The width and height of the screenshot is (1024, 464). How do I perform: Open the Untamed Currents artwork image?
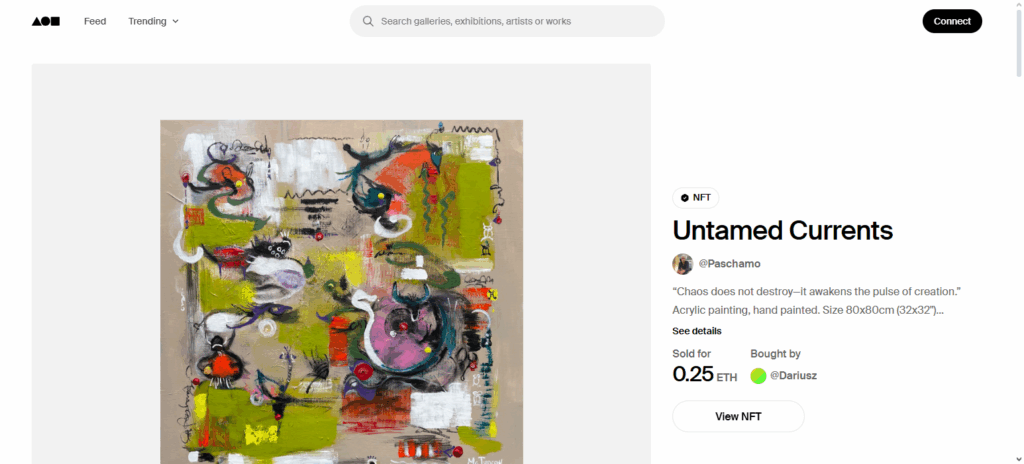pyautogui.click(x=342, y=292)
